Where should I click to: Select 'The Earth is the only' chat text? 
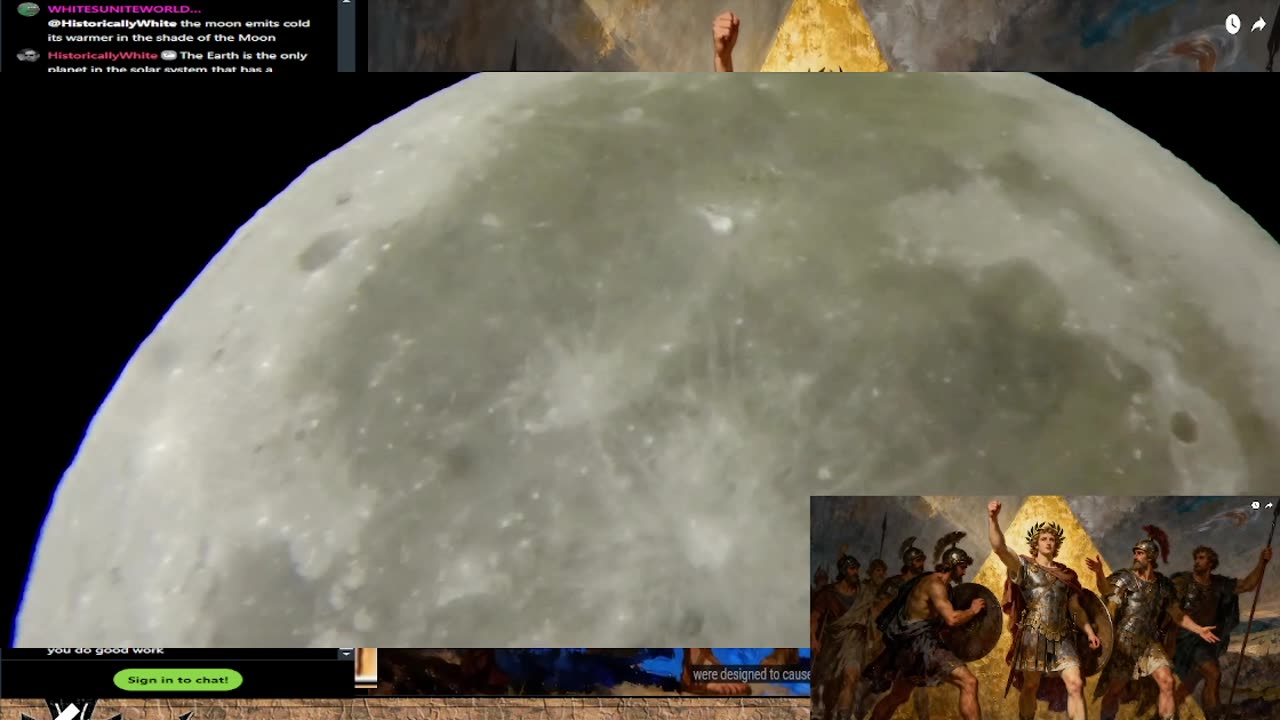243,56
